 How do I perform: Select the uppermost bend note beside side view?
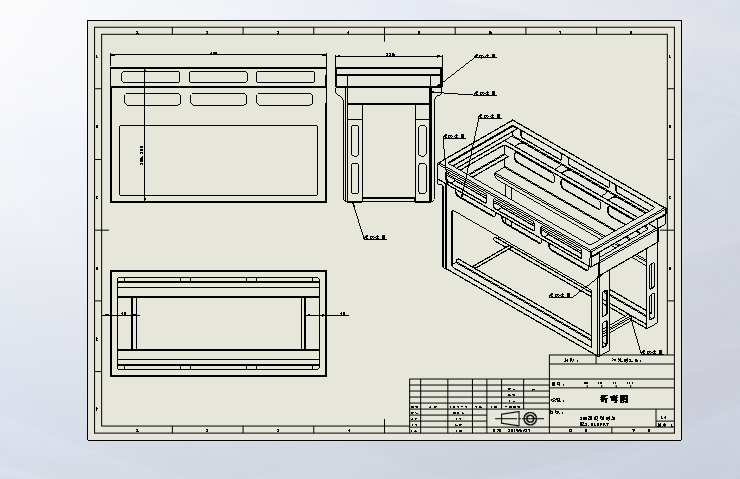[x=485, y=56]
